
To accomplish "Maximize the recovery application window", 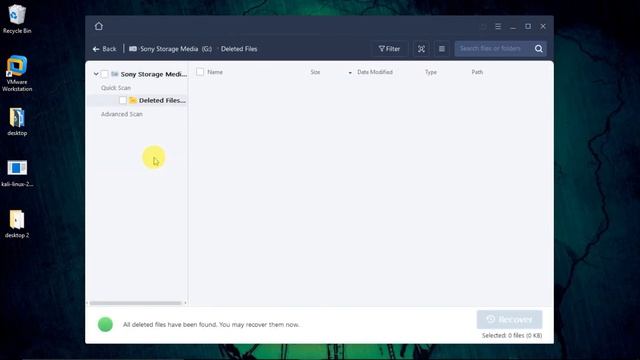I will click(x=528, y=26).
